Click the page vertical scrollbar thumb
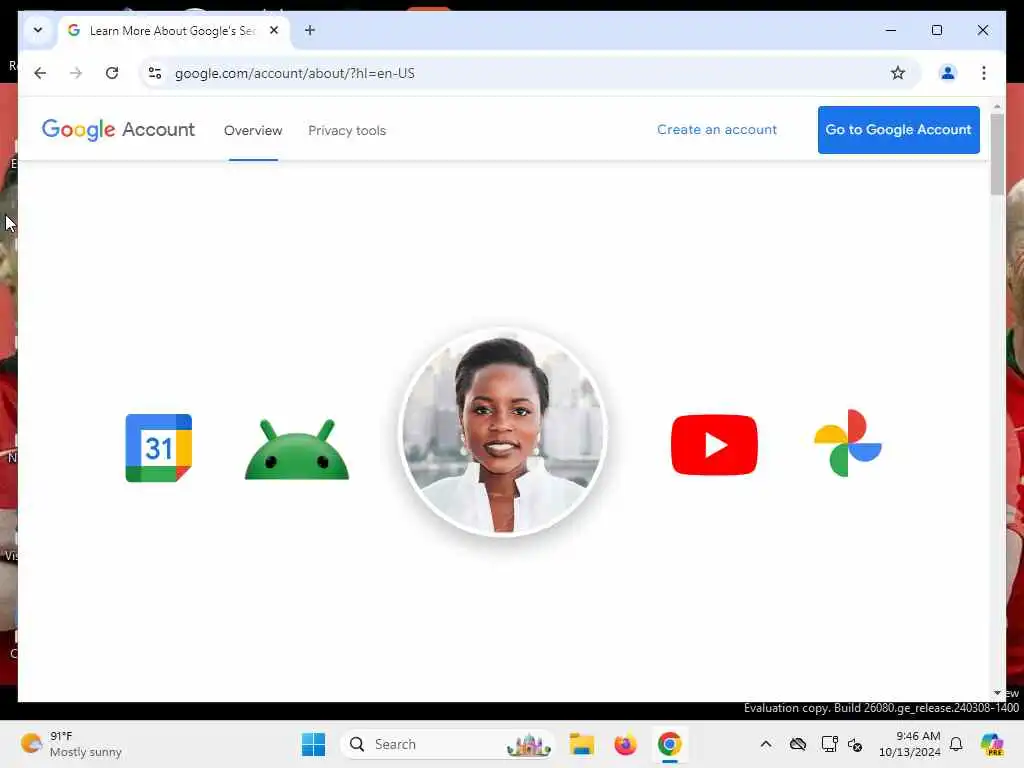 click(997, 154)
